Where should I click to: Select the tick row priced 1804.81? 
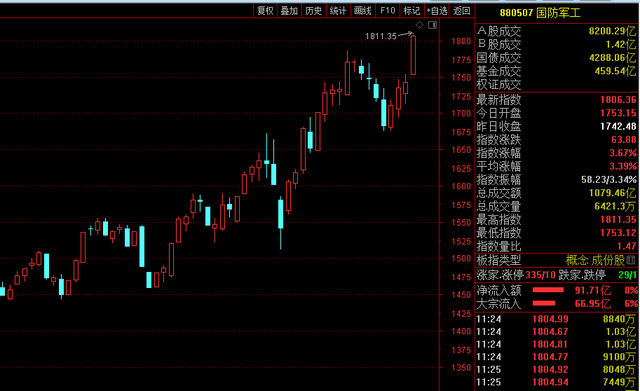click(x=556, y=344)
